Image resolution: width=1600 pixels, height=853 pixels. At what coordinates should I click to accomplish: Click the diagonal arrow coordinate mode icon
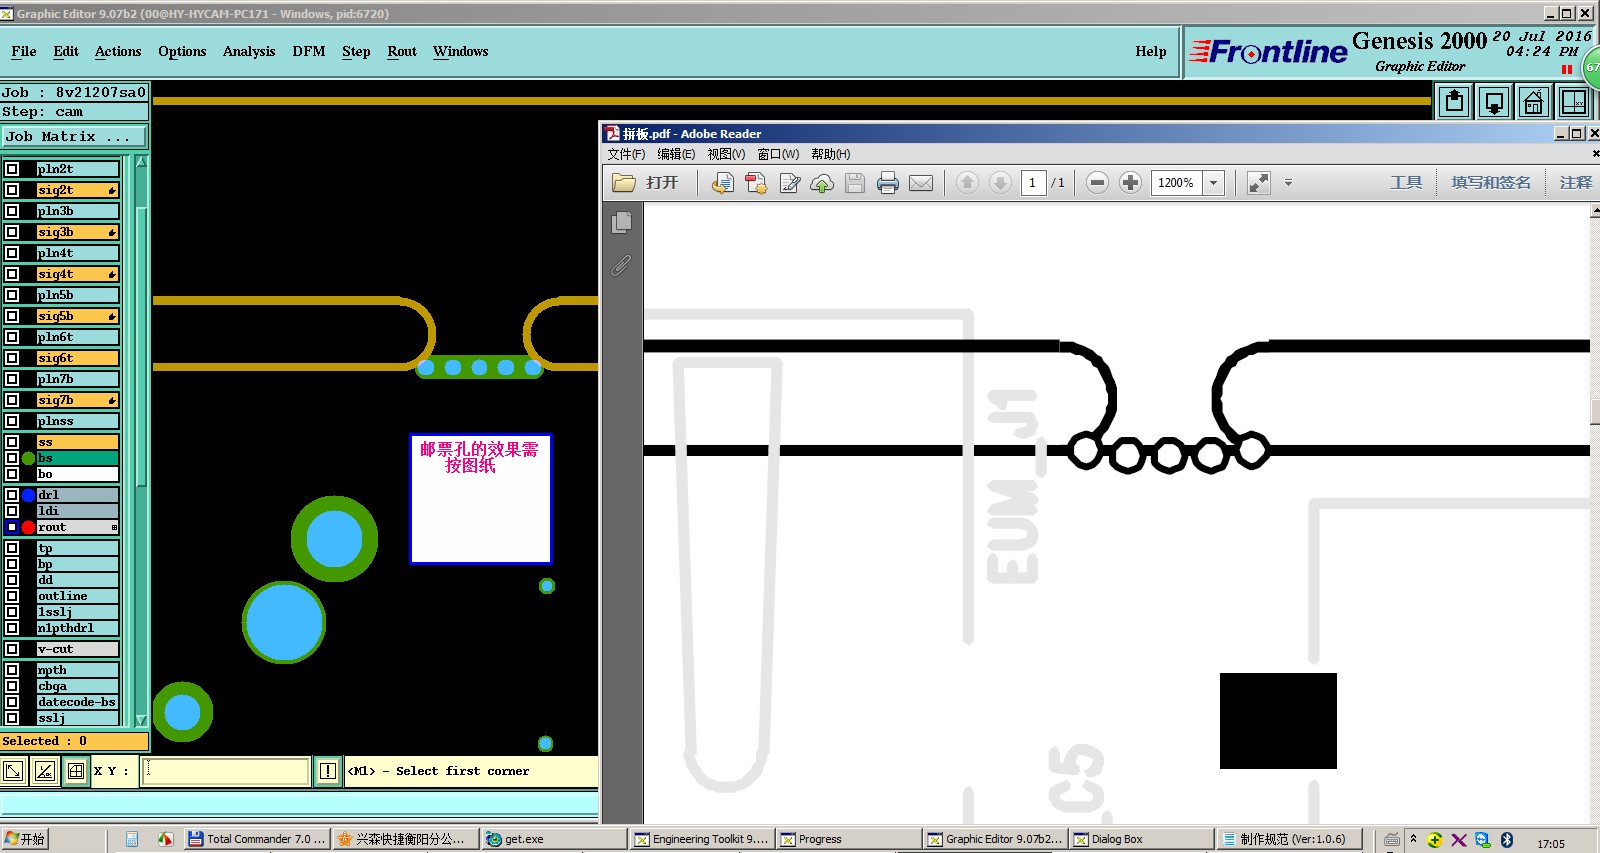pyautogui.click(x=14, y=771)
